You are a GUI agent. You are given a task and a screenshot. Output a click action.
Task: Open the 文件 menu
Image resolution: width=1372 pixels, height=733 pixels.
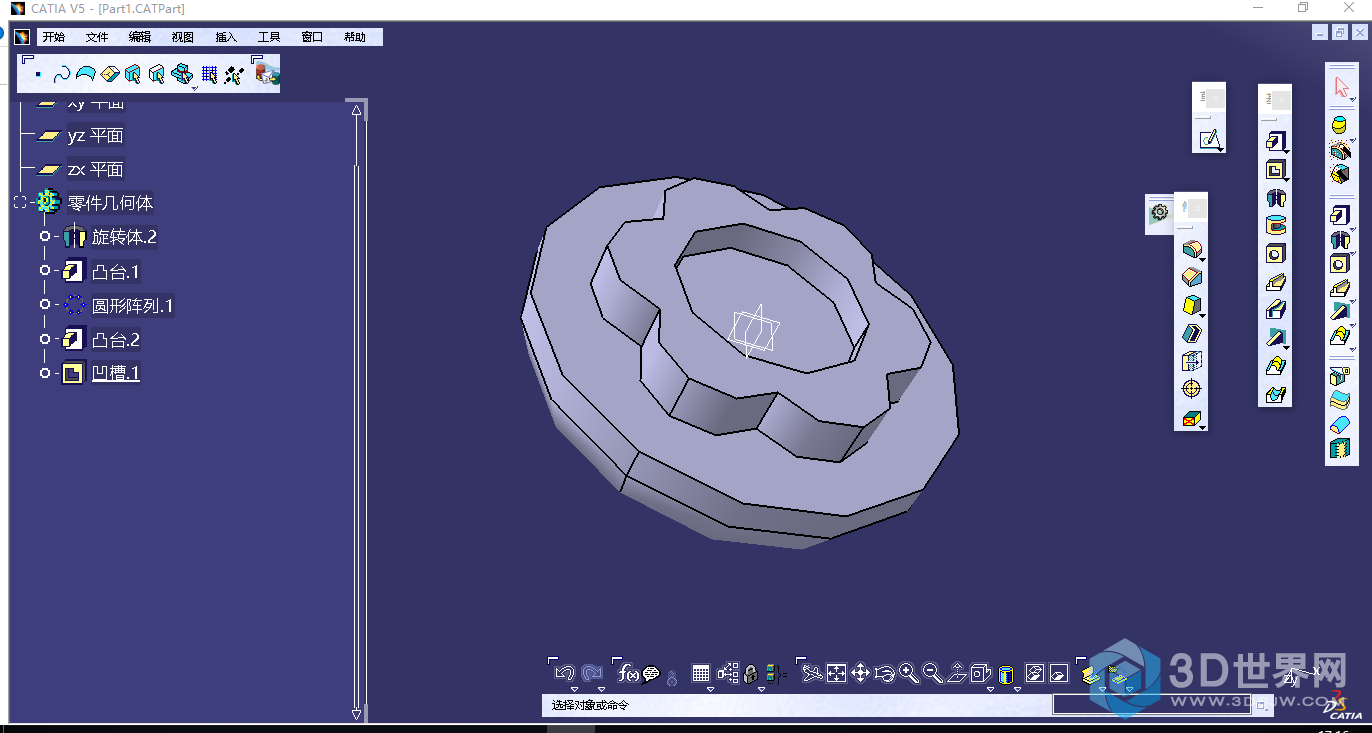pos(96,37)
